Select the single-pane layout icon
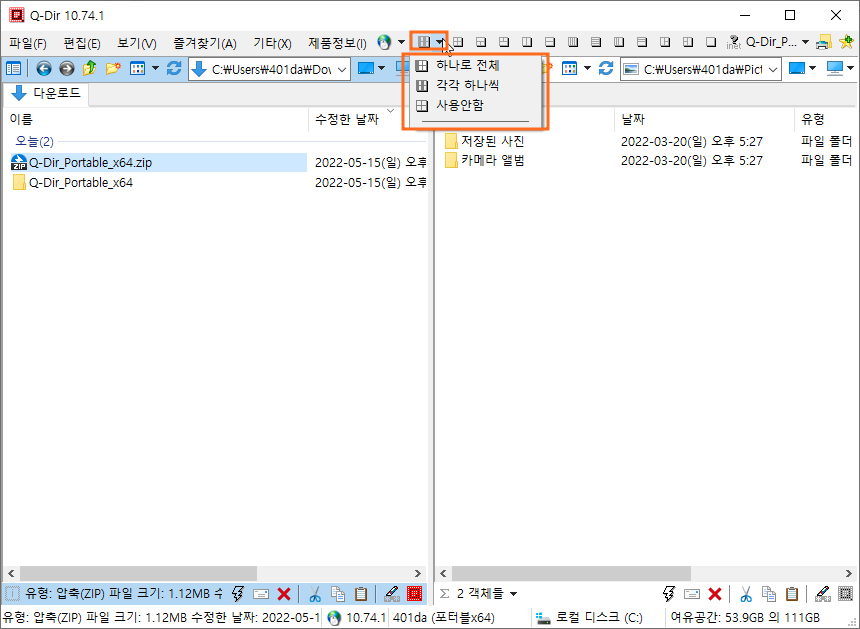This screenshot has height=629, width=860. [711, 42]
